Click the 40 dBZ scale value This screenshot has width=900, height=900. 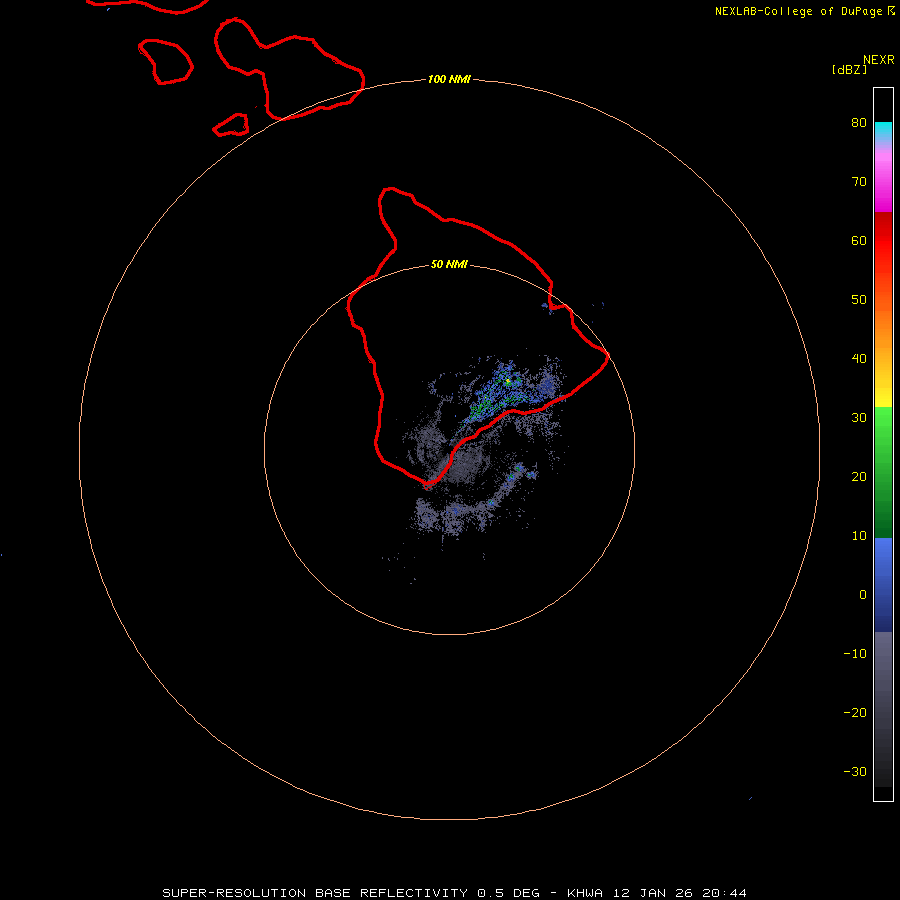coord(859,358)
